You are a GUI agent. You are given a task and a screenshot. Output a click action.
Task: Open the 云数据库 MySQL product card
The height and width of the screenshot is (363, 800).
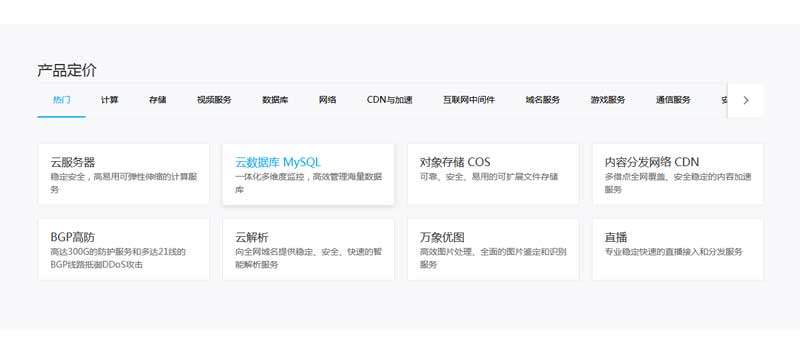pos(309,174)
